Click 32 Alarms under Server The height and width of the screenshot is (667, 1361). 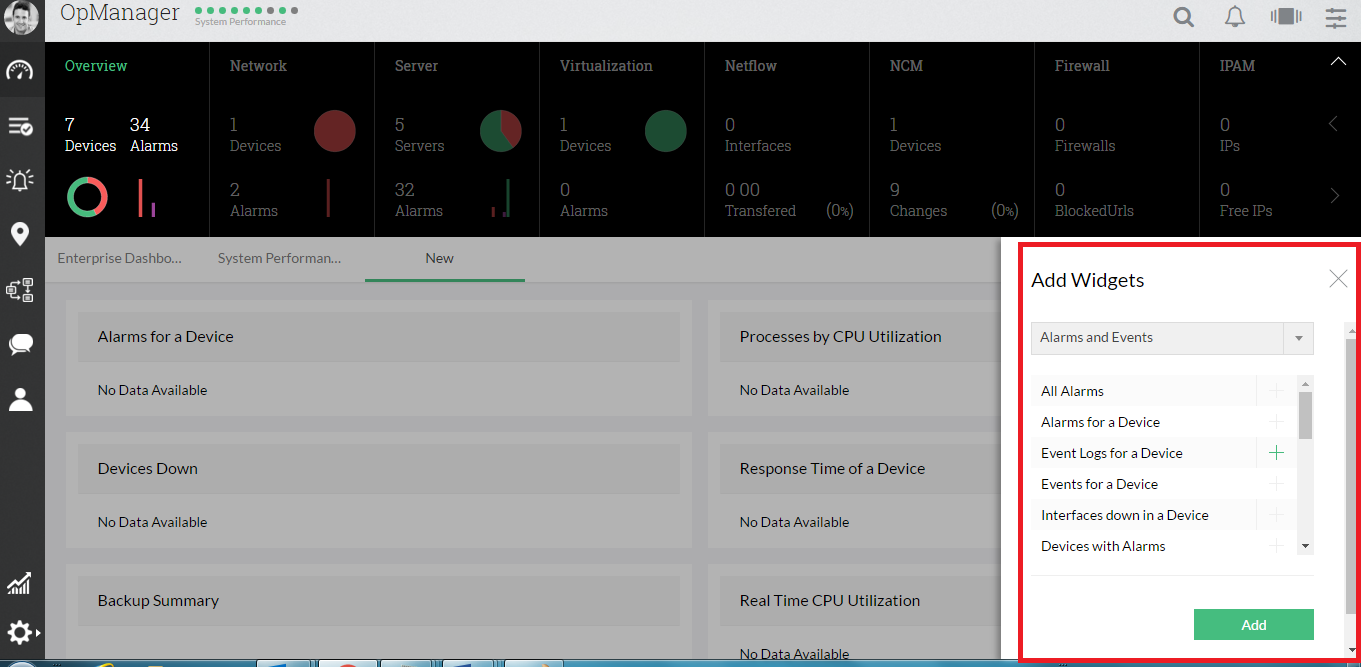coord(419,200)
